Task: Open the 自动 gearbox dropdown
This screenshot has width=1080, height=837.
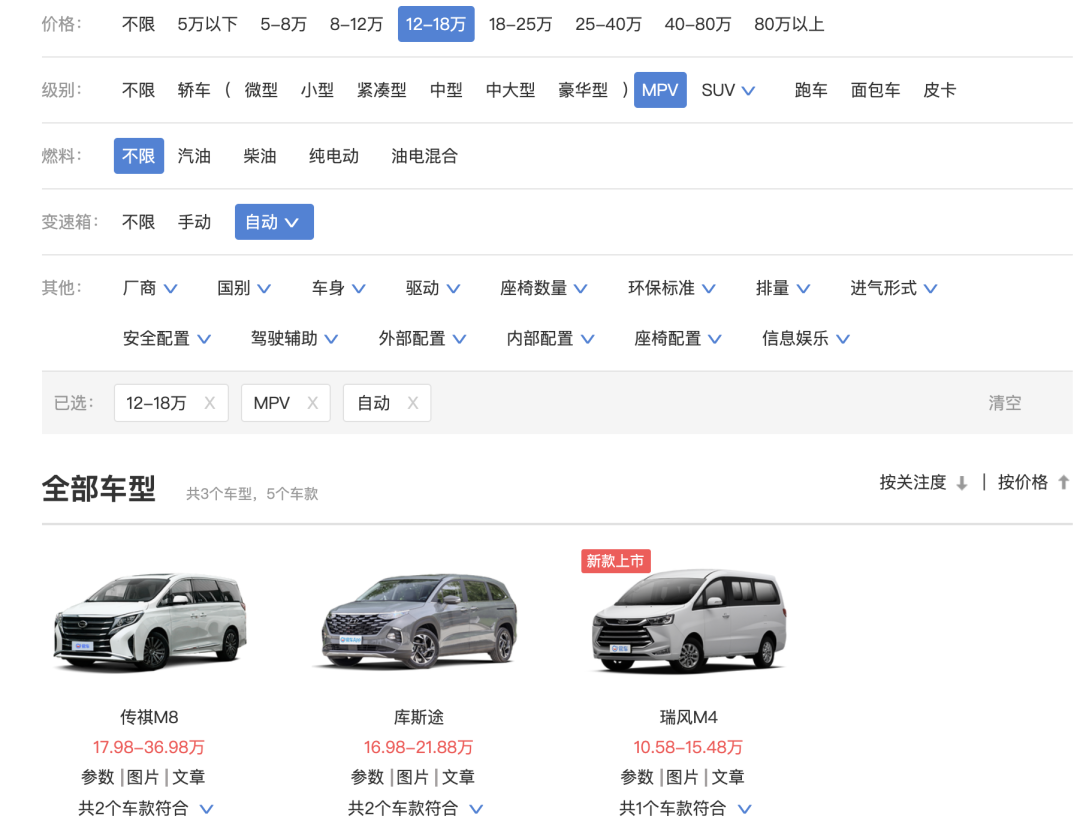Action: coord(274,222)
